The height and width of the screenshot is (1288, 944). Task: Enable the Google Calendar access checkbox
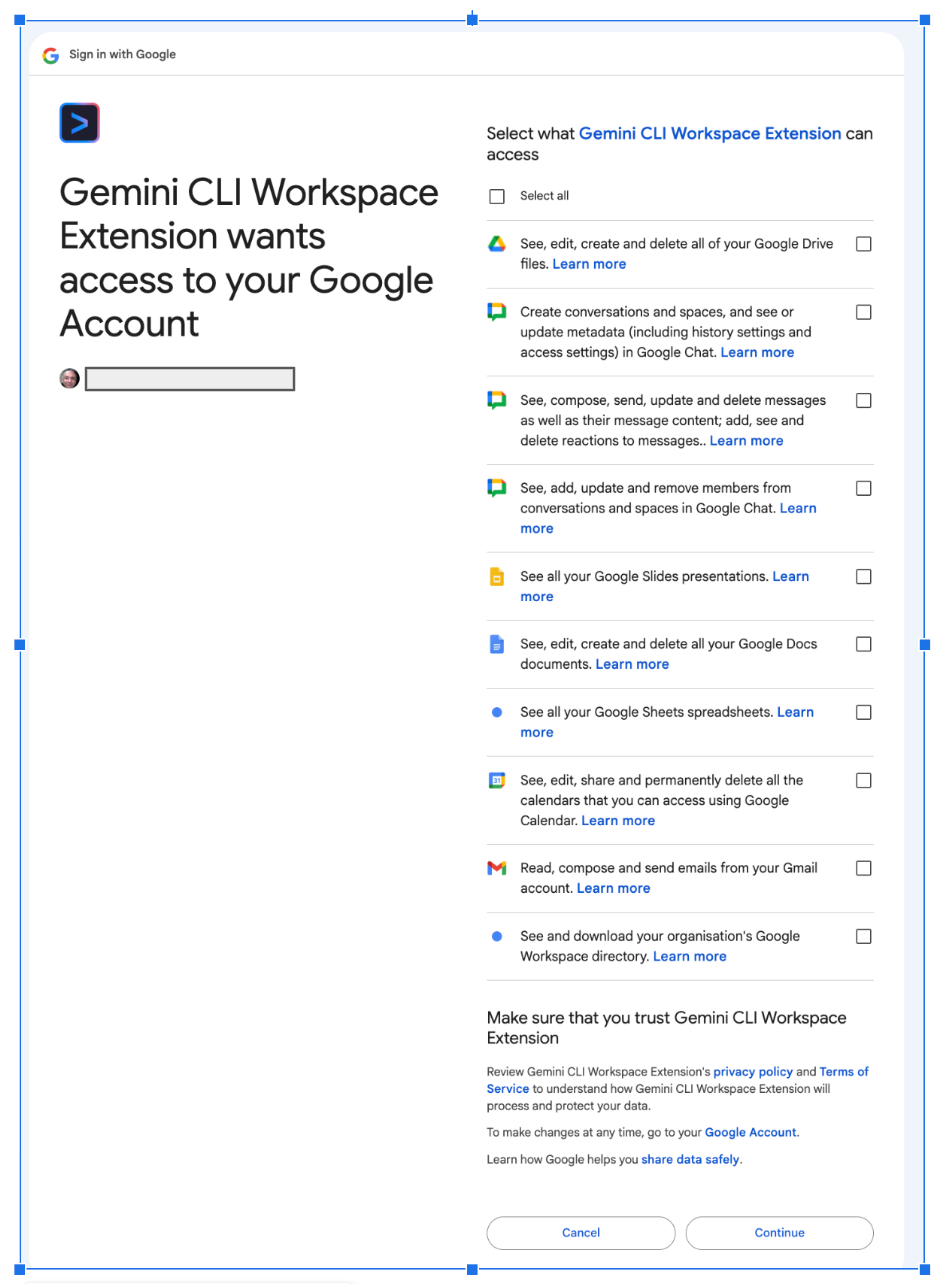(864, 780)
